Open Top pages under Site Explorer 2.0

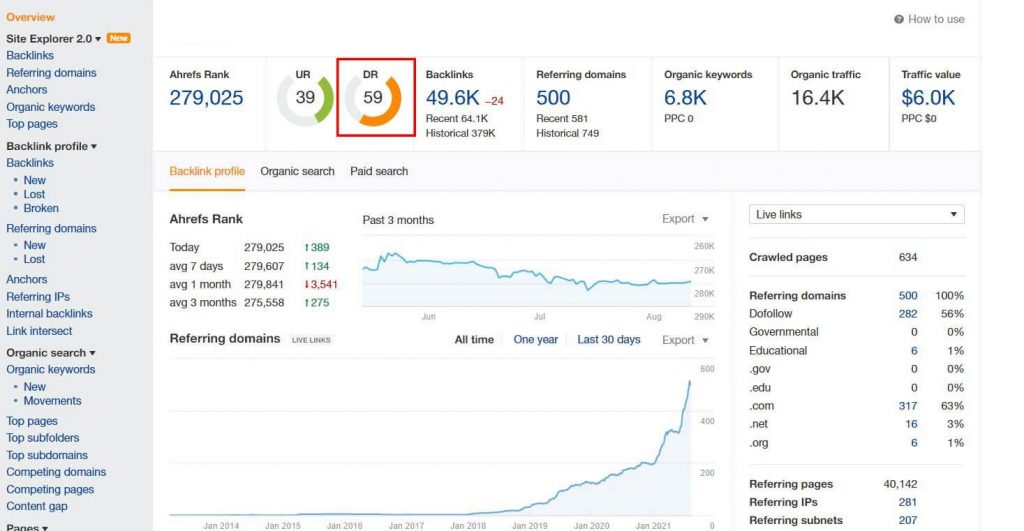click(32, 124)
